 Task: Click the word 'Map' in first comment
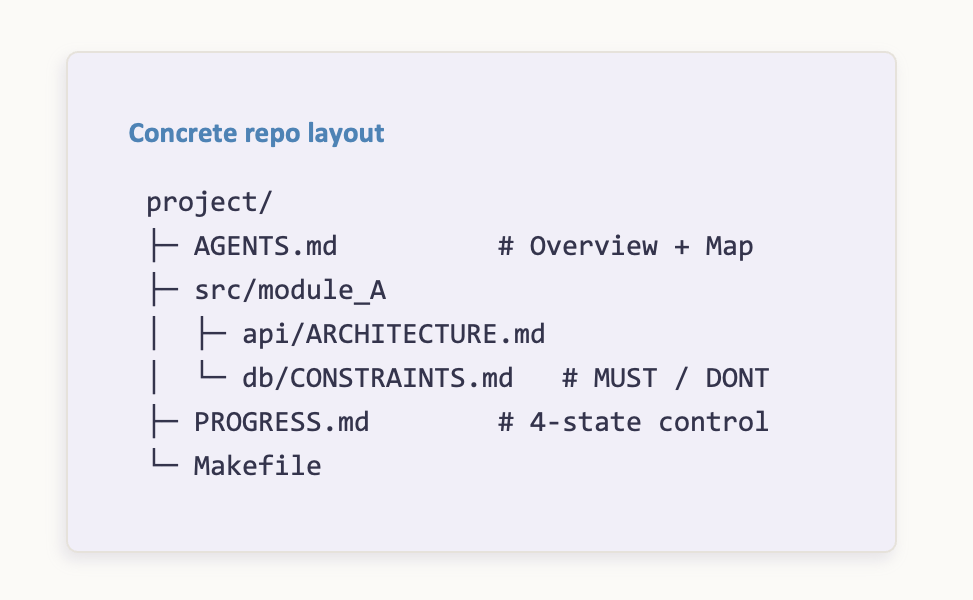[730, 248]
